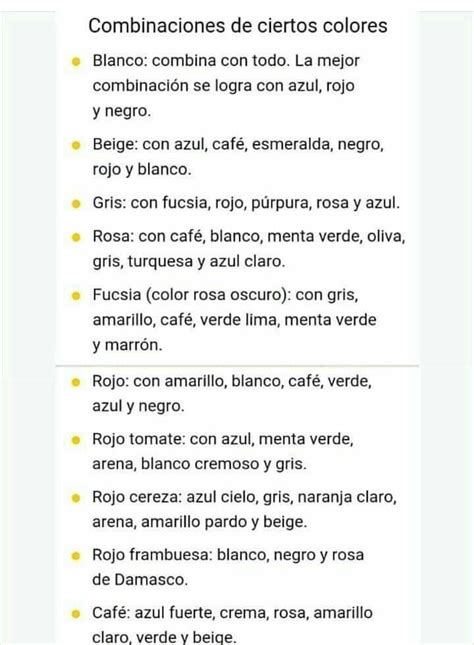Select the Gris: con fucsia, rojo line
The width and height of the screenshot is (474, 645).
246,203
